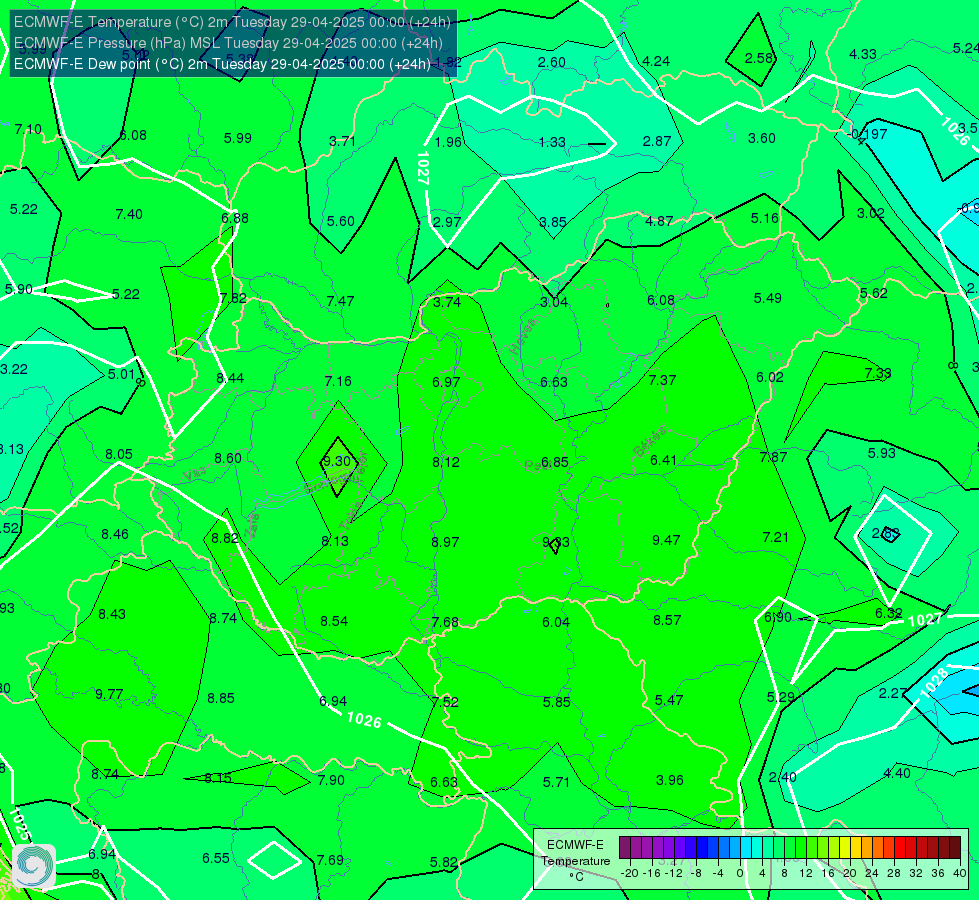The height and width of the screenshot is (900, 979).
Task: Click the temperature value 6.85
Action: [554, 462]
